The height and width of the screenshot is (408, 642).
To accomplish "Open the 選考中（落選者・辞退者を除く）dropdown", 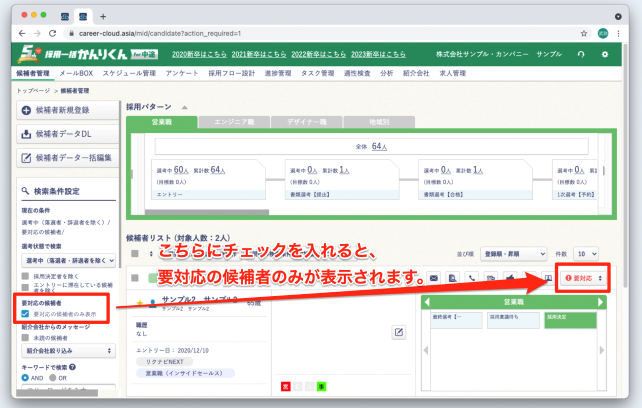I will coord(68,261).
